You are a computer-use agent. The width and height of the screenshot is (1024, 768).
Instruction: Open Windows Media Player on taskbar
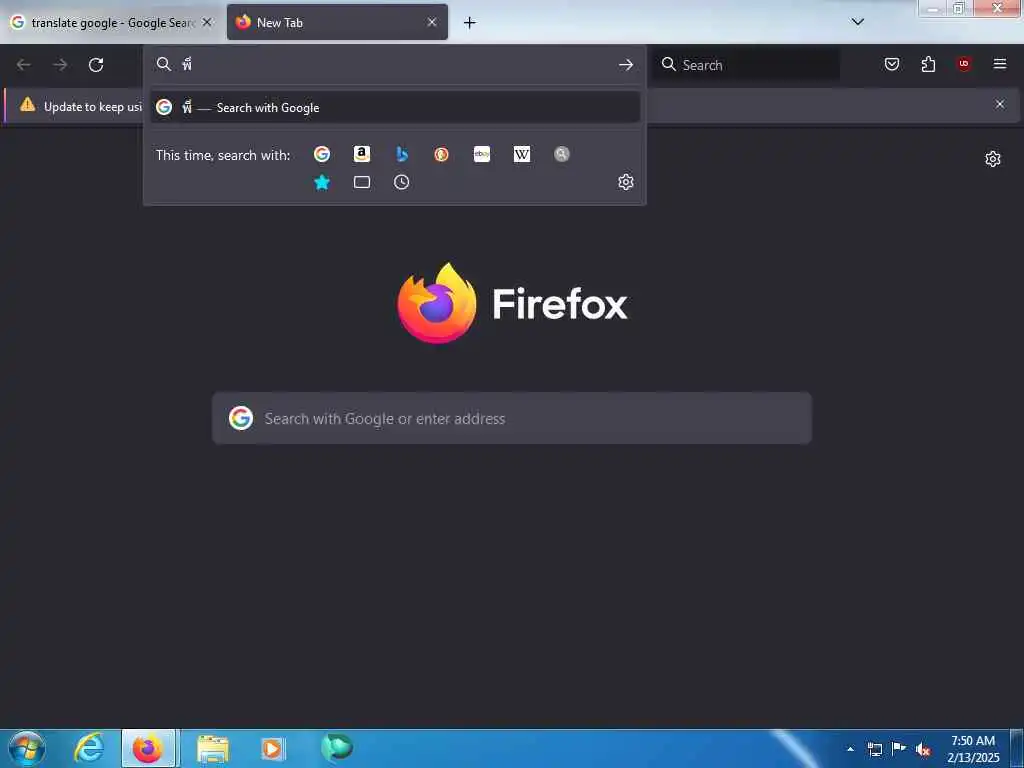(x=273, y=748)
